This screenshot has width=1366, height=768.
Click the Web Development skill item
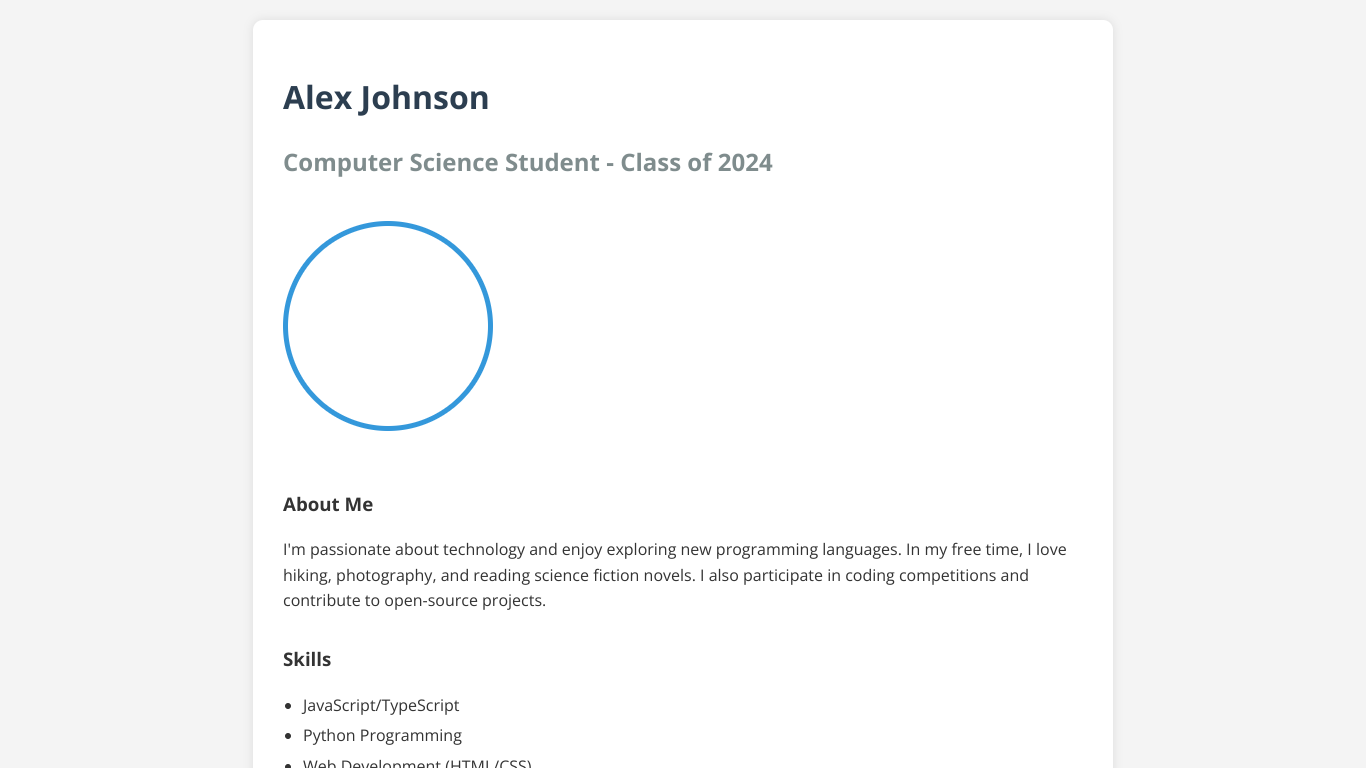point(417,764)
